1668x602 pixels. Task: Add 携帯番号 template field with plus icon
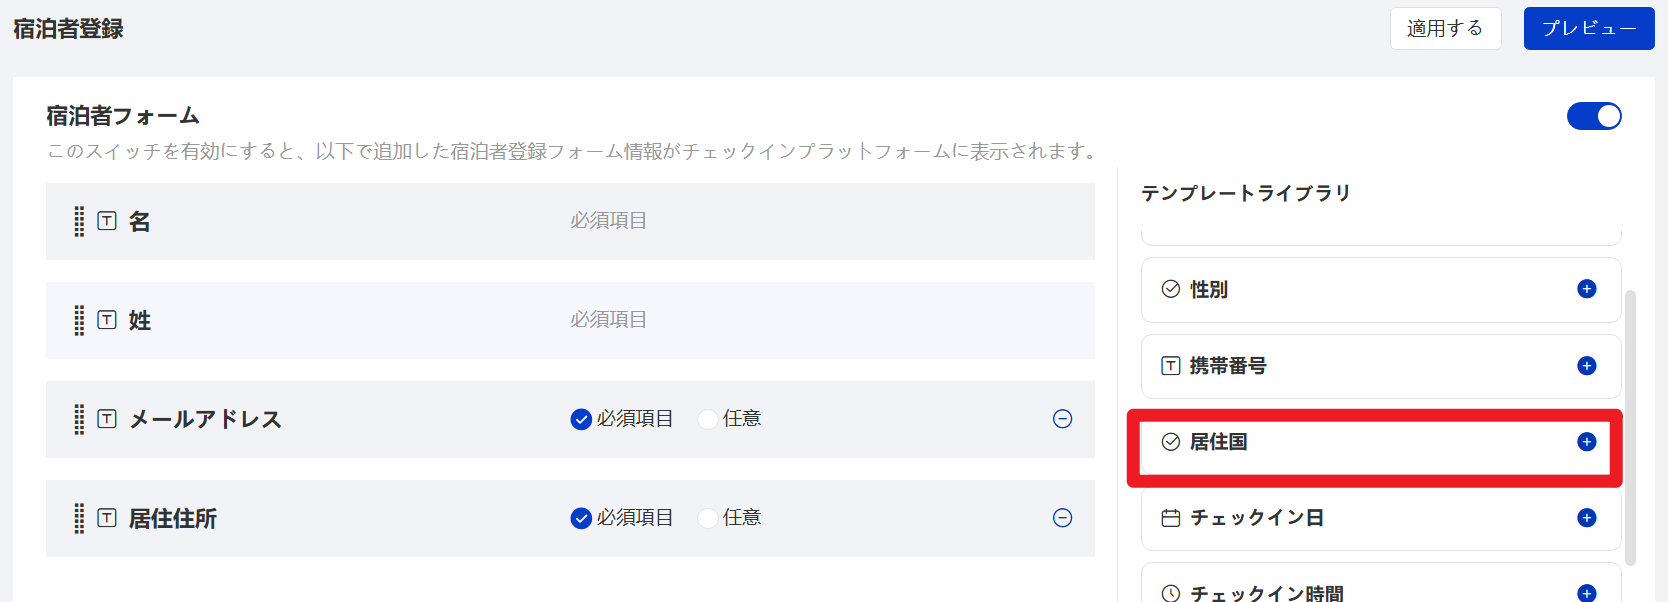coord(1586,366)
